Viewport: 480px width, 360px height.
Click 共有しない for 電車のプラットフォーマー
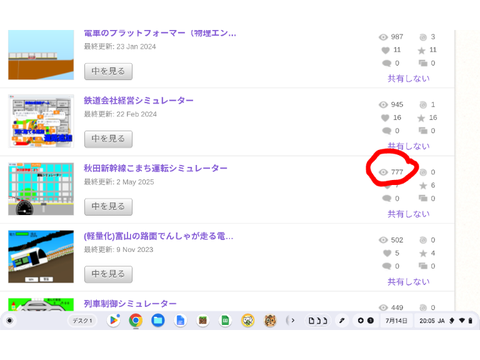point(409,78)
